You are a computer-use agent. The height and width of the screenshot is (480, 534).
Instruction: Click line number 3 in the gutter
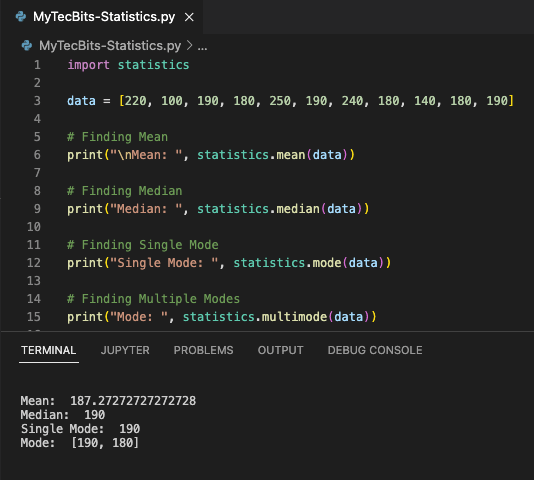pos(37,101)
